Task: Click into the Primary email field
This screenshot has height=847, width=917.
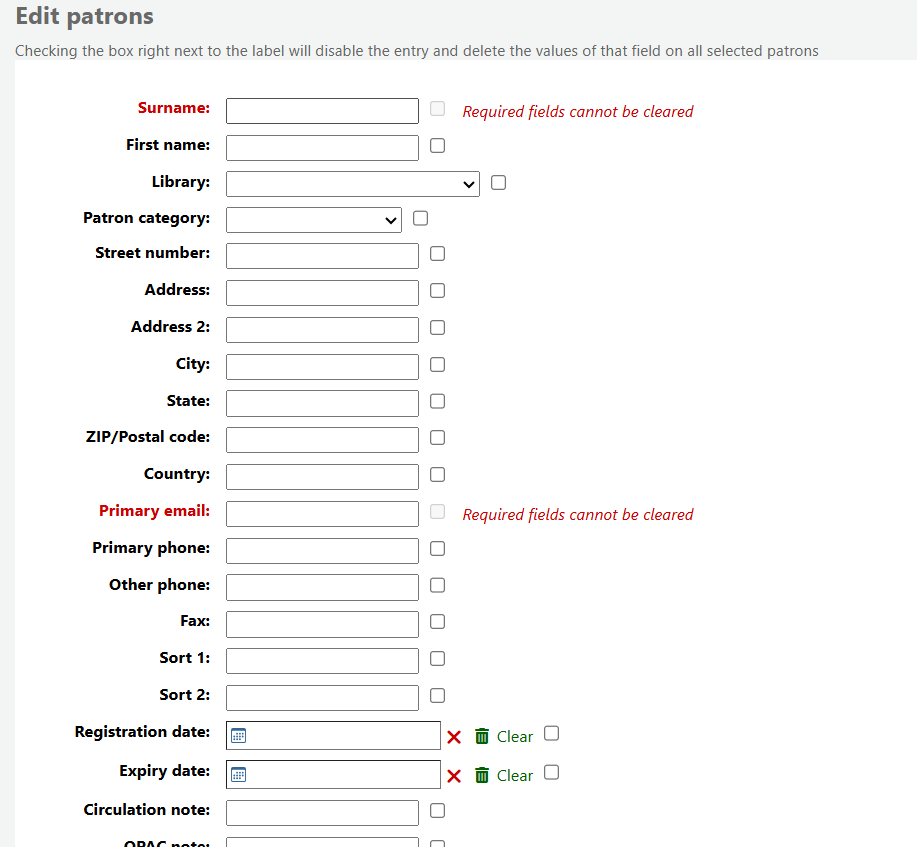Action: 322,514
